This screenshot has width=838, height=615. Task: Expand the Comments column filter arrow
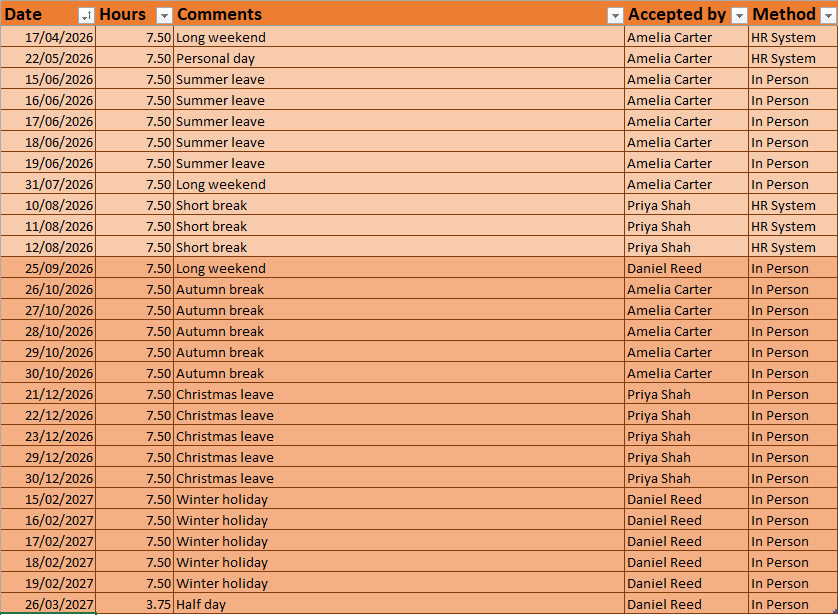(615, 16)
